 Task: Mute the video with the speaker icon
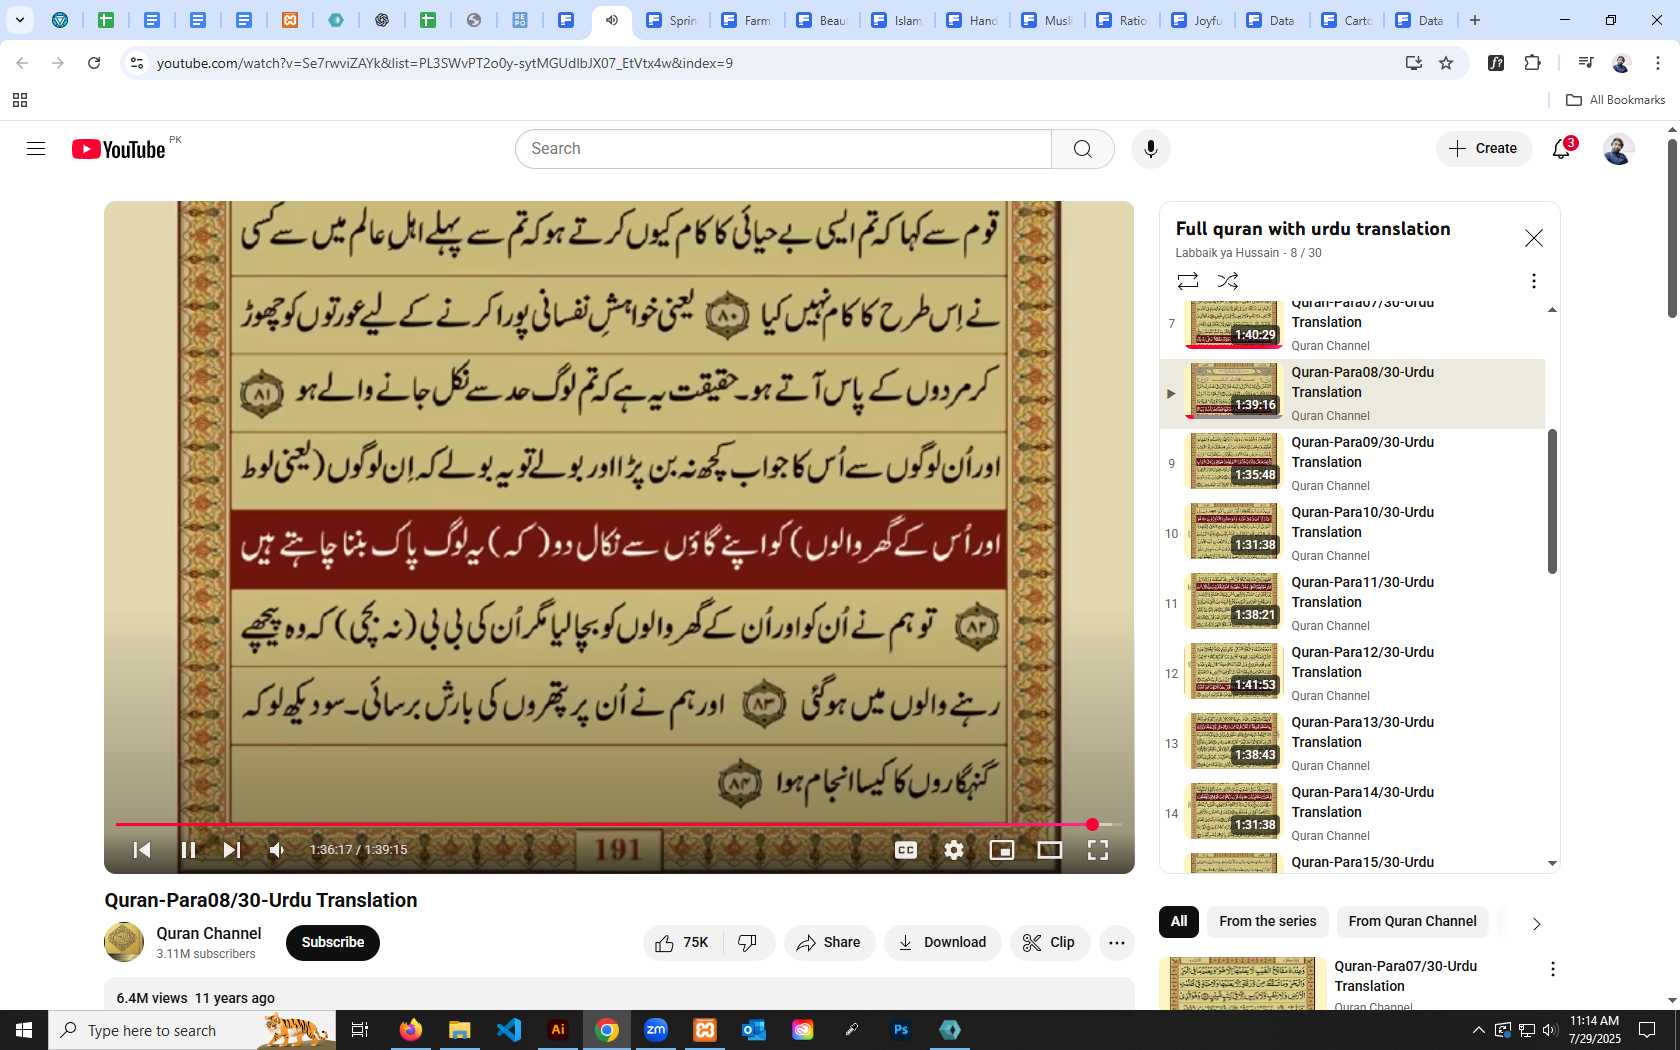277,850
